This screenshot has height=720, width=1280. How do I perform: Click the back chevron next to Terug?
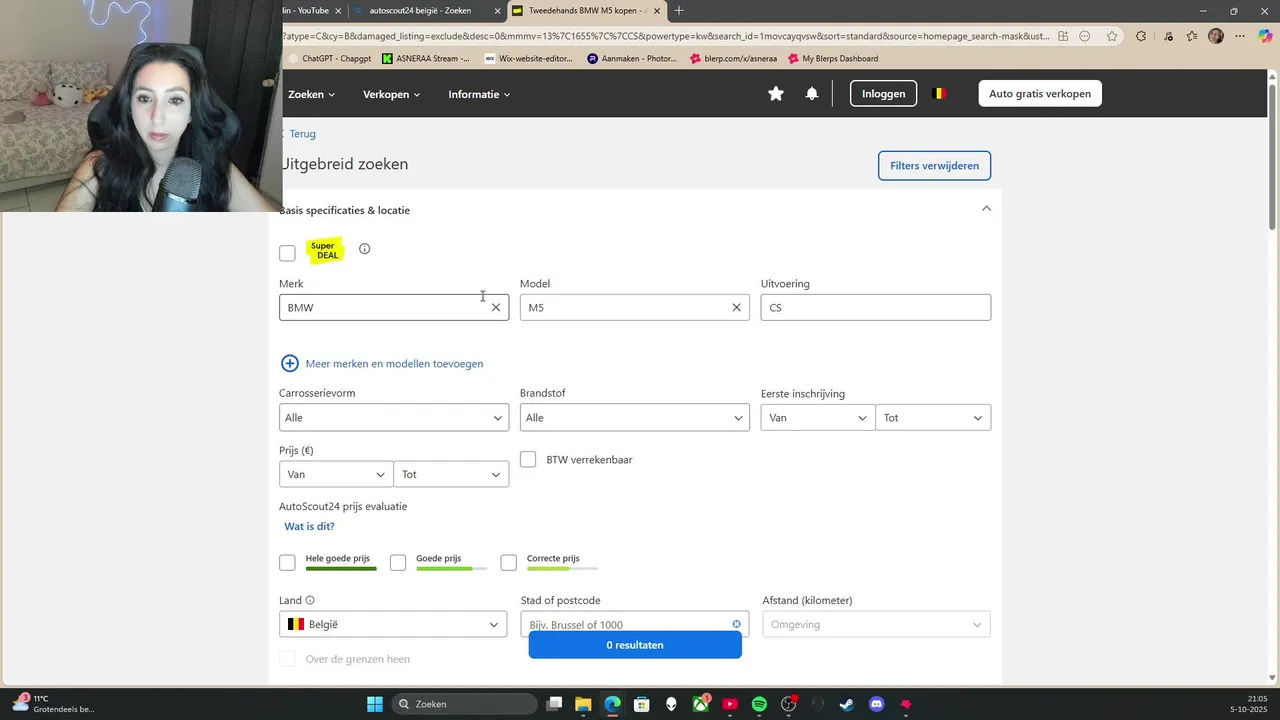(283, 133)
